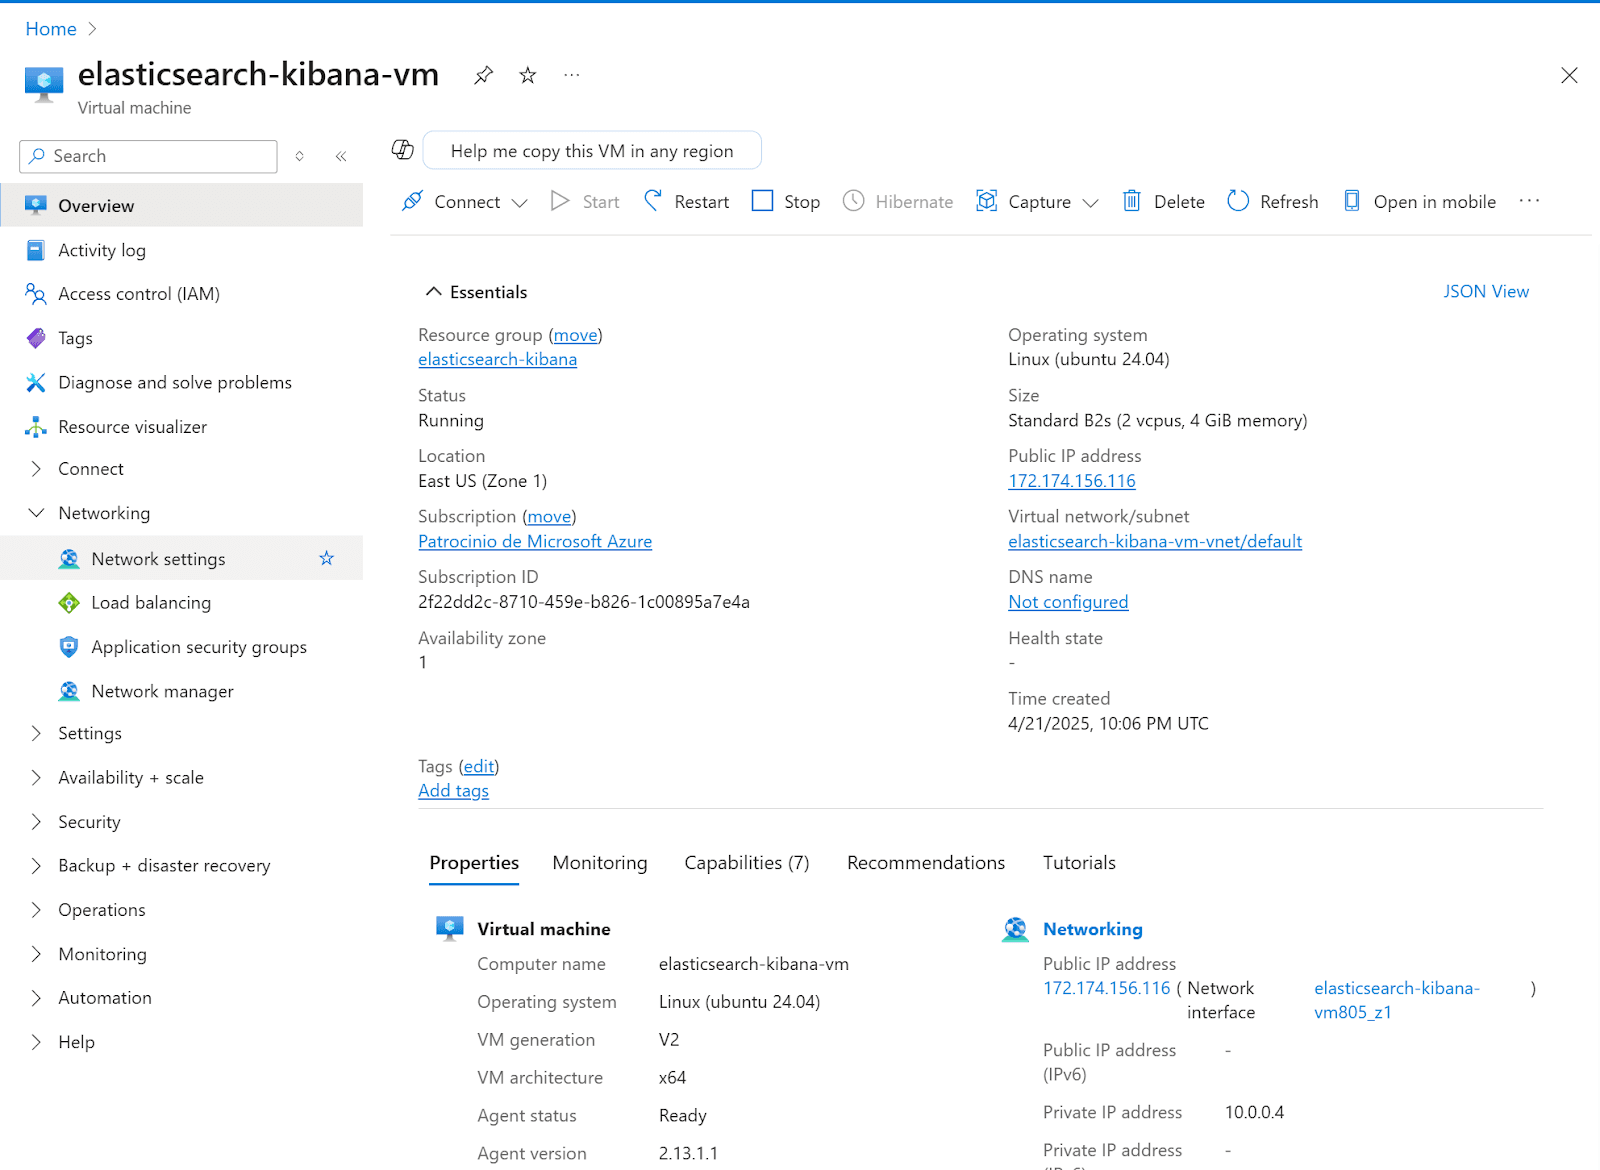Expand the Settings section in the sidebar
Screen dimensions: 1600x1170
36,733
